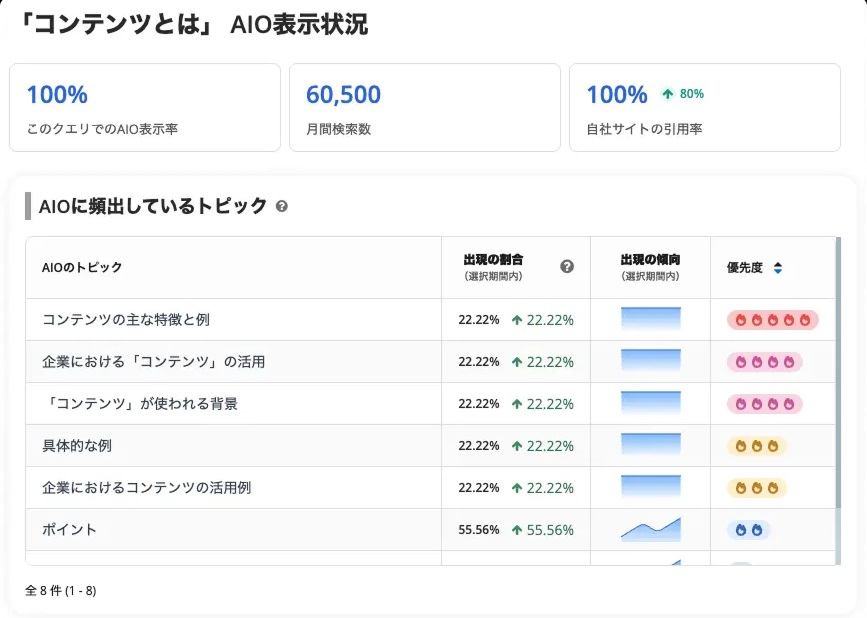Click three-flame priority badge for 具体的な例

(x=756, y=446)
